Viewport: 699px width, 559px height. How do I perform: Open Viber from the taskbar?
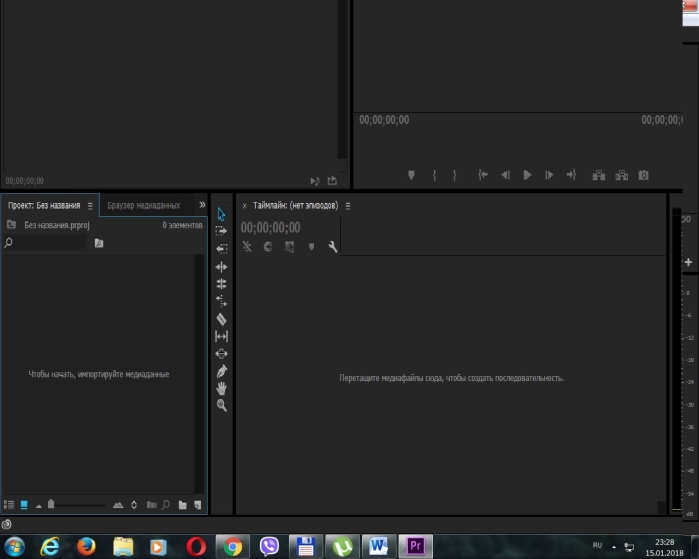(x=269, y=547)
